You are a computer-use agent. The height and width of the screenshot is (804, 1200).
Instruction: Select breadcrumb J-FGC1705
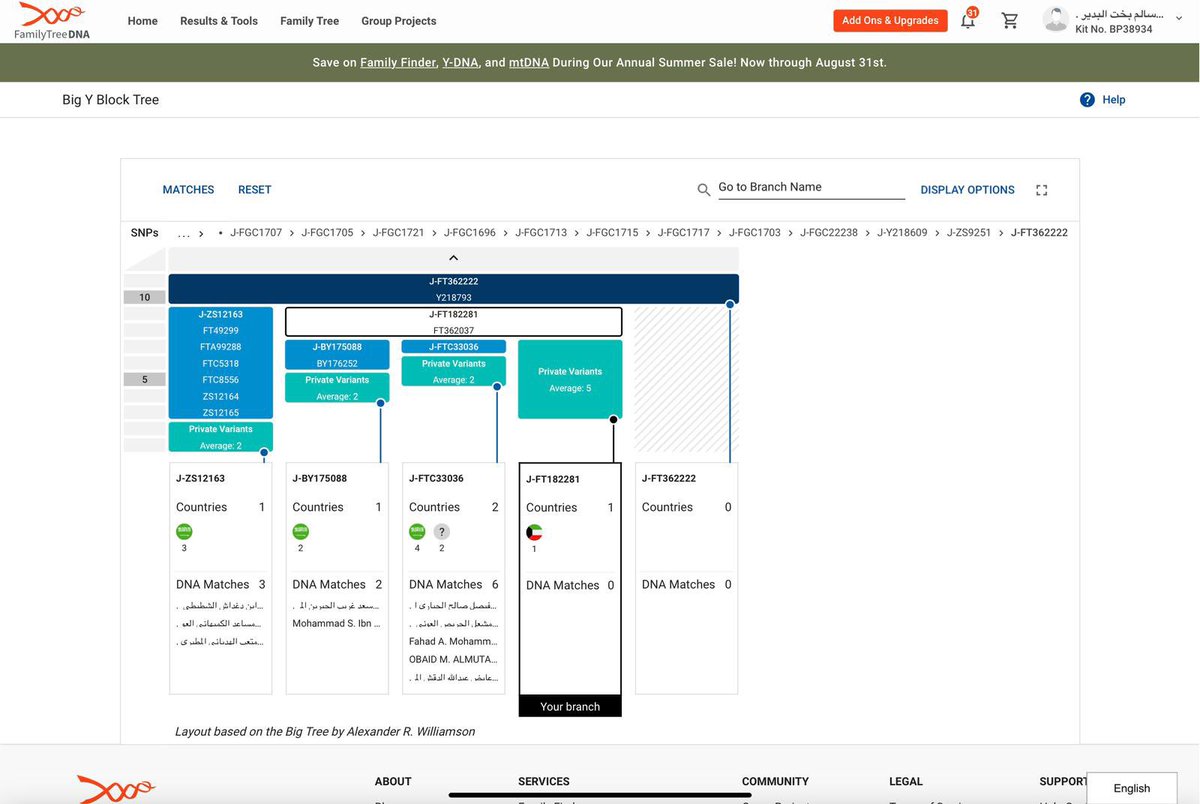tap(327, 233)
